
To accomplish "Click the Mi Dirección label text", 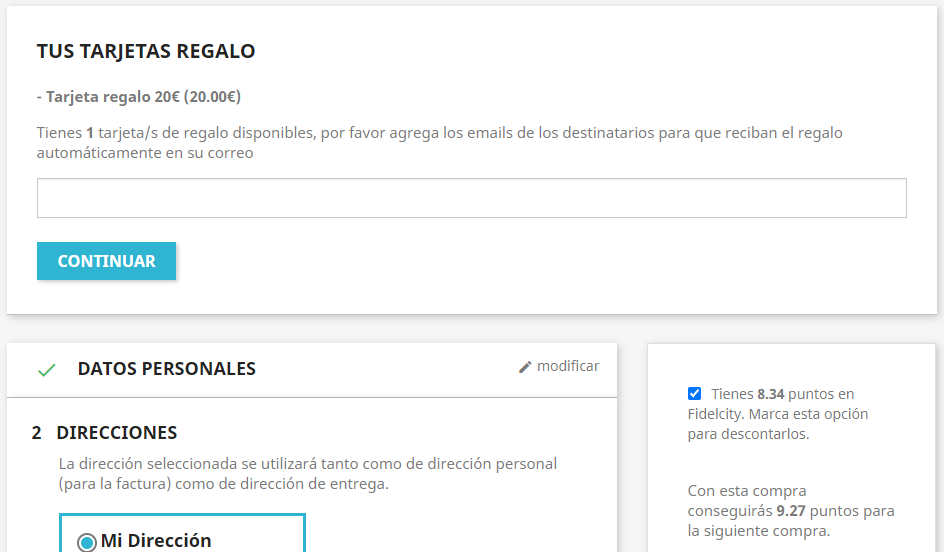I will coord(156,541).
